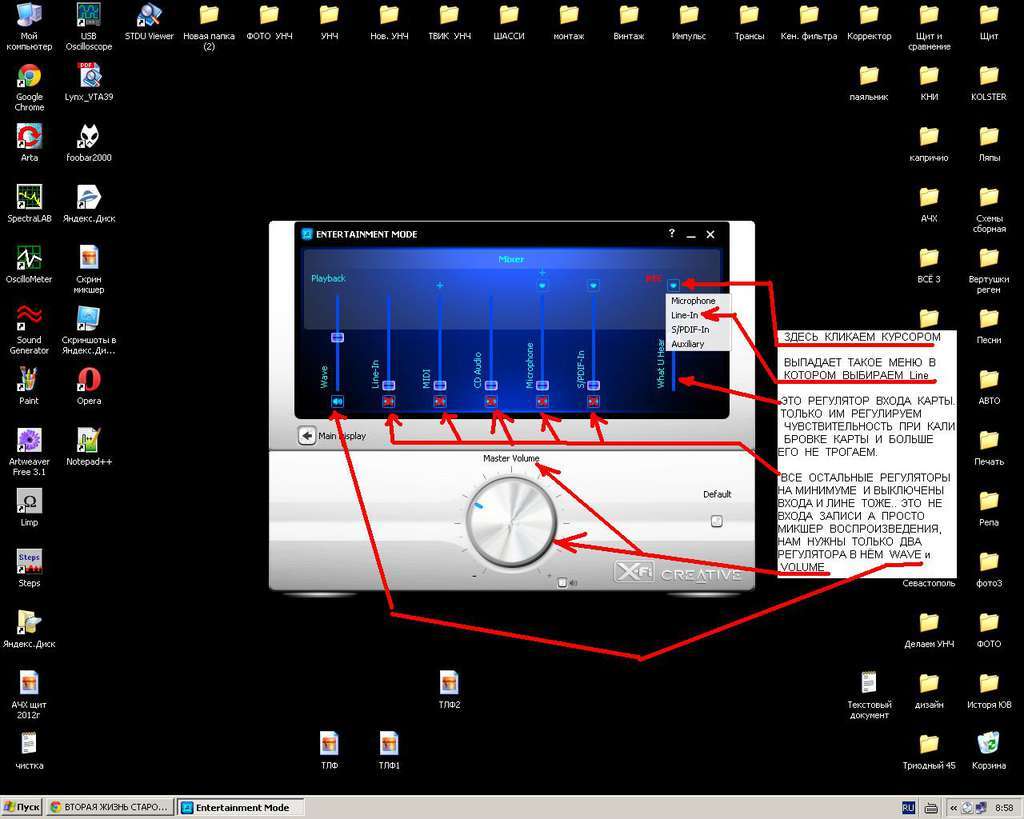Open the Корзина recycle bin
The image size is (1024, 819).
[988, 750]
